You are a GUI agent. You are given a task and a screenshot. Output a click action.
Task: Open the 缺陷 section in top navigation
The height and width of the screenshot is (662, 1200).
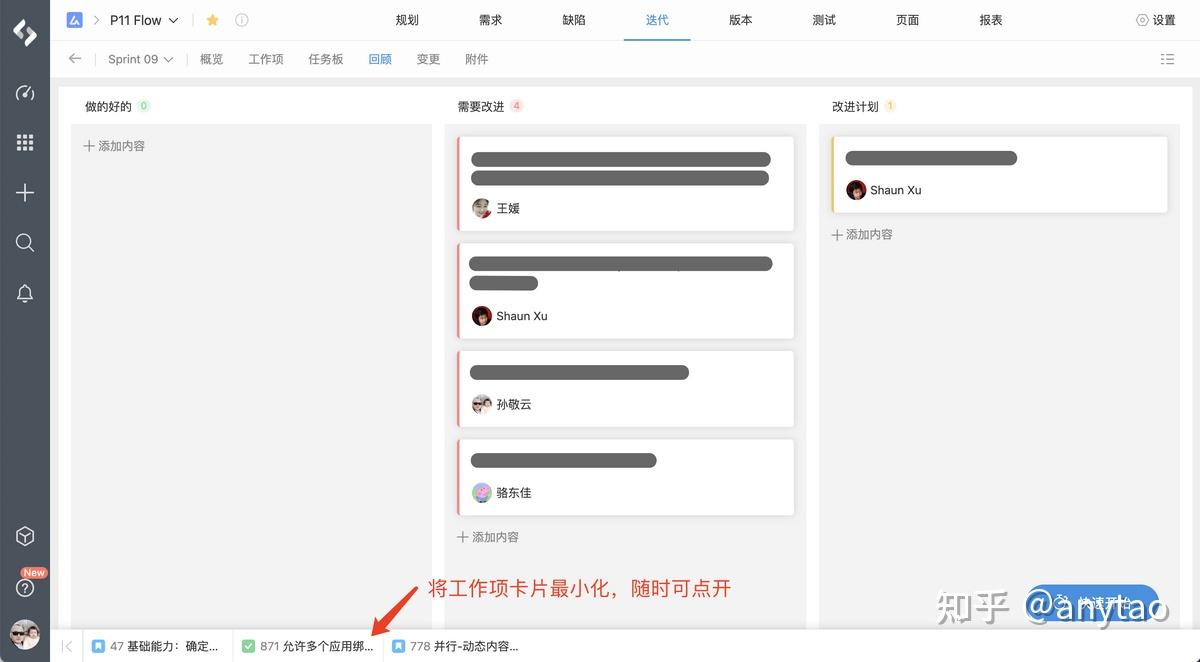coord(573,19)
